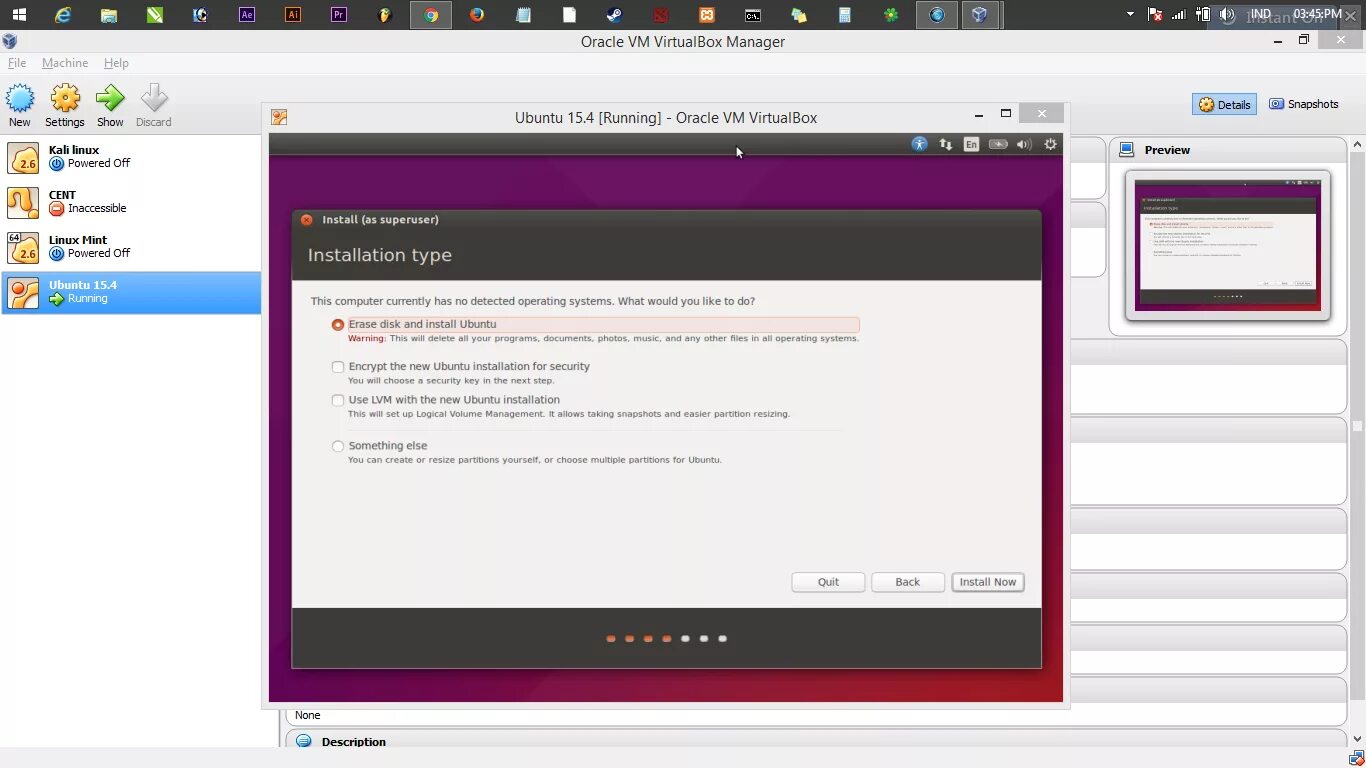Viewport: 1366px width, 768px height.
Task: Open the Ubuntu sound volume indicator
Action: pos(1024,144)
